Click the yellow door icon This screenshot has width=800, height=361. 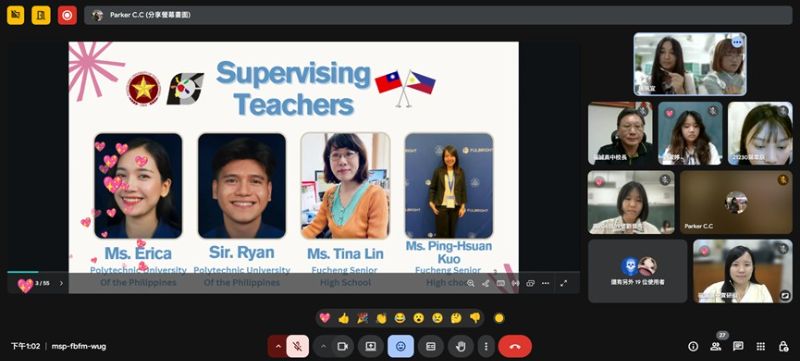tap(41, 15)
